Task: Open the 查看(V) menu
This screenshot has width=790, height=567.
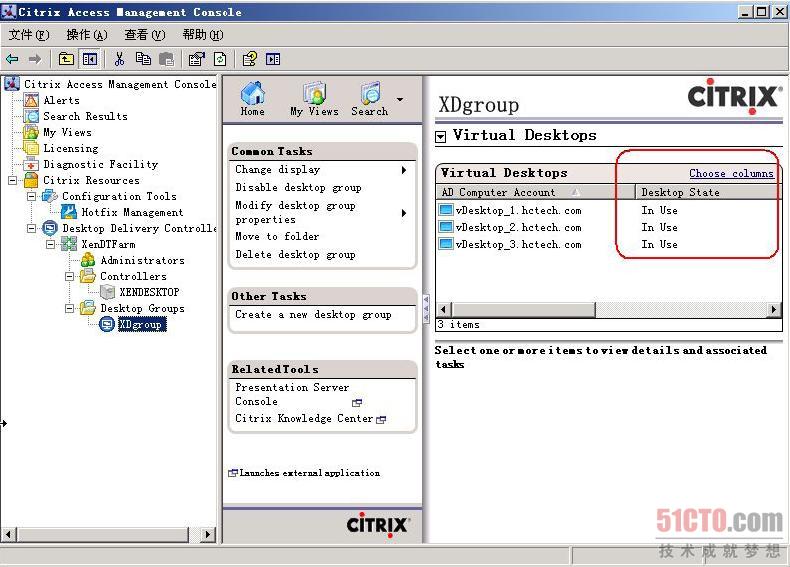Action: 145,35
